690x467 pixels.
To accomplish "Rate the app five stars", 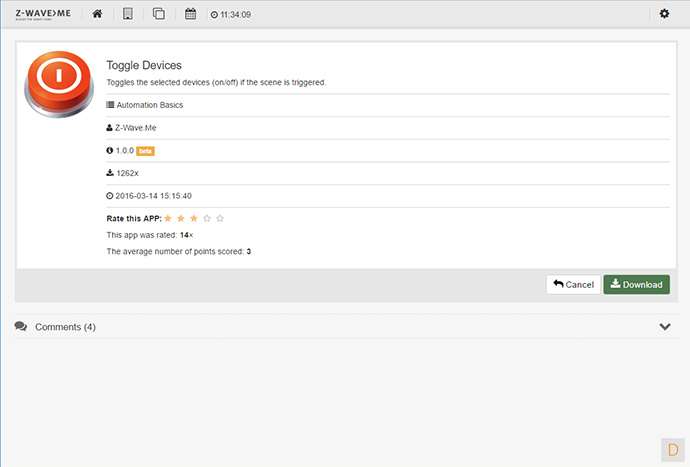I will tap(220, 218).
